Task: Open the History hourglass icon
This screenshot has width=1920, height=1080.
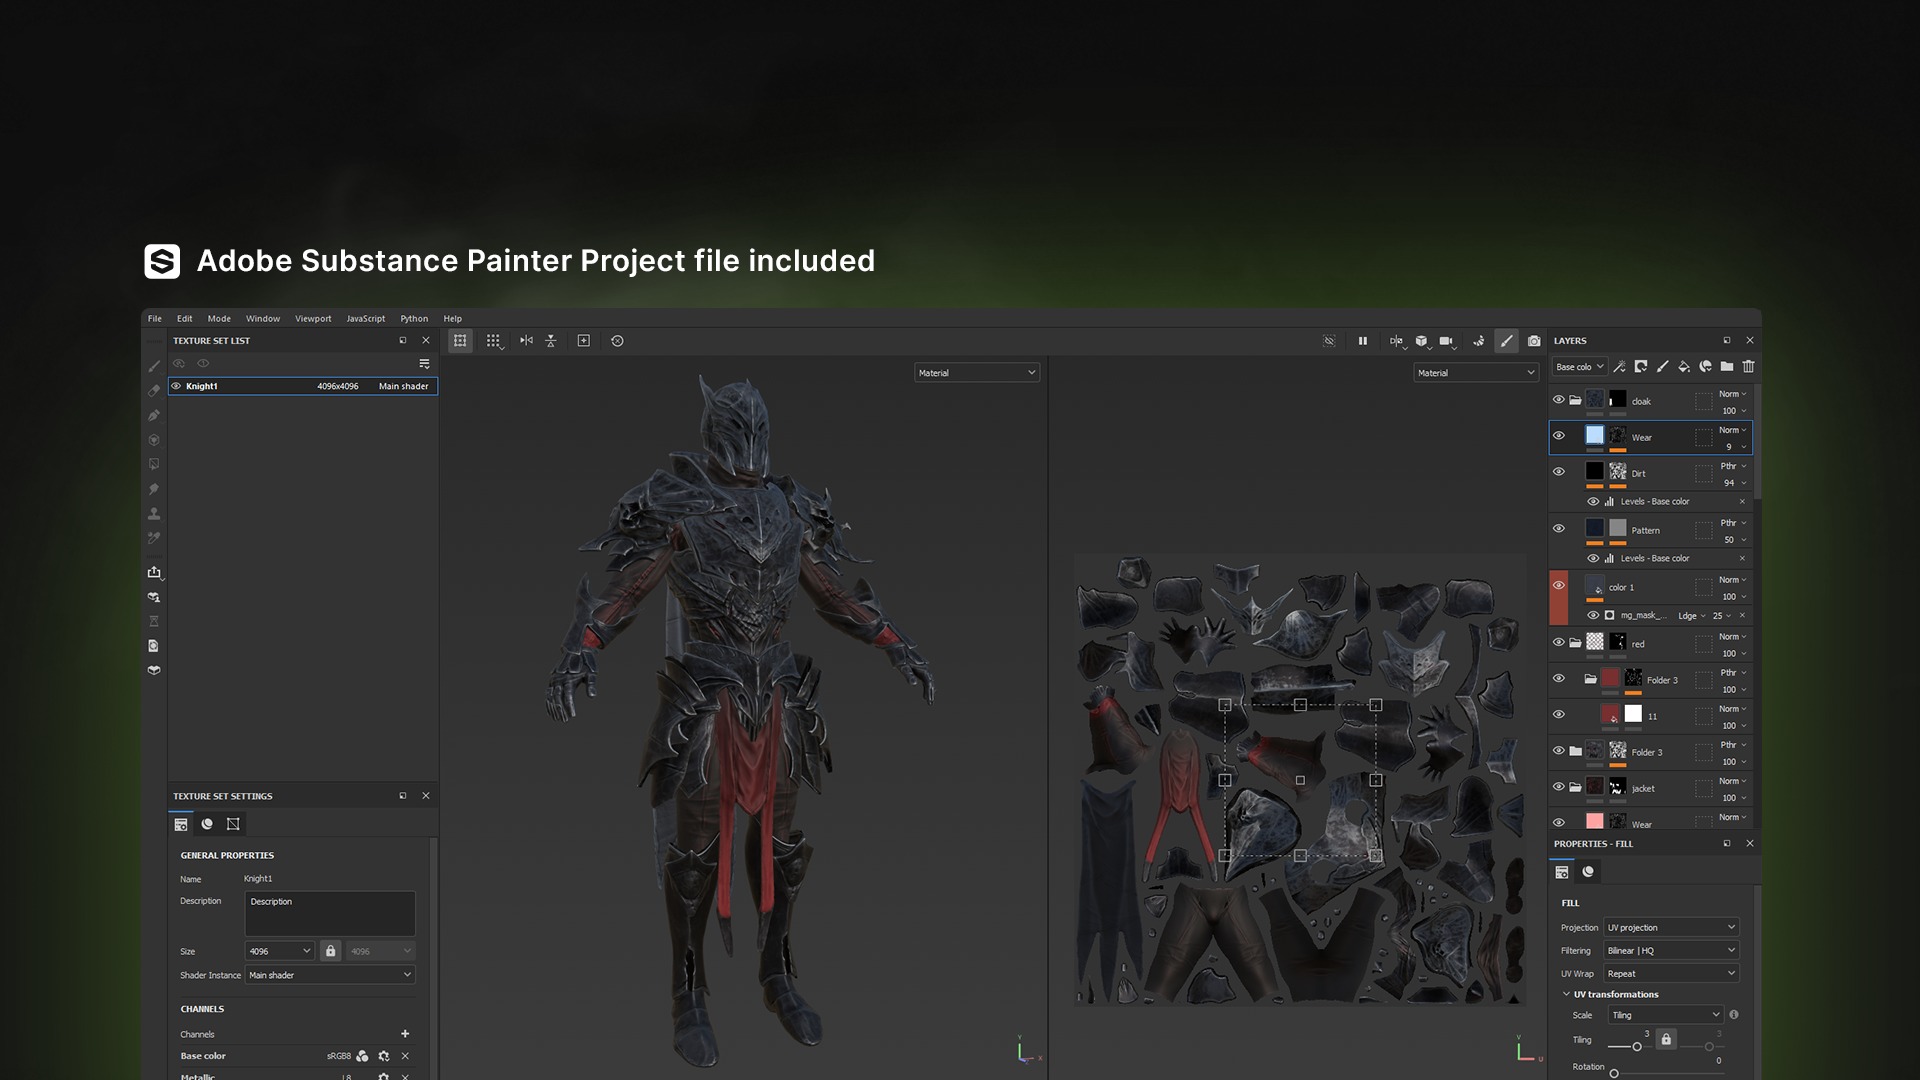Action: pos(154,621)
